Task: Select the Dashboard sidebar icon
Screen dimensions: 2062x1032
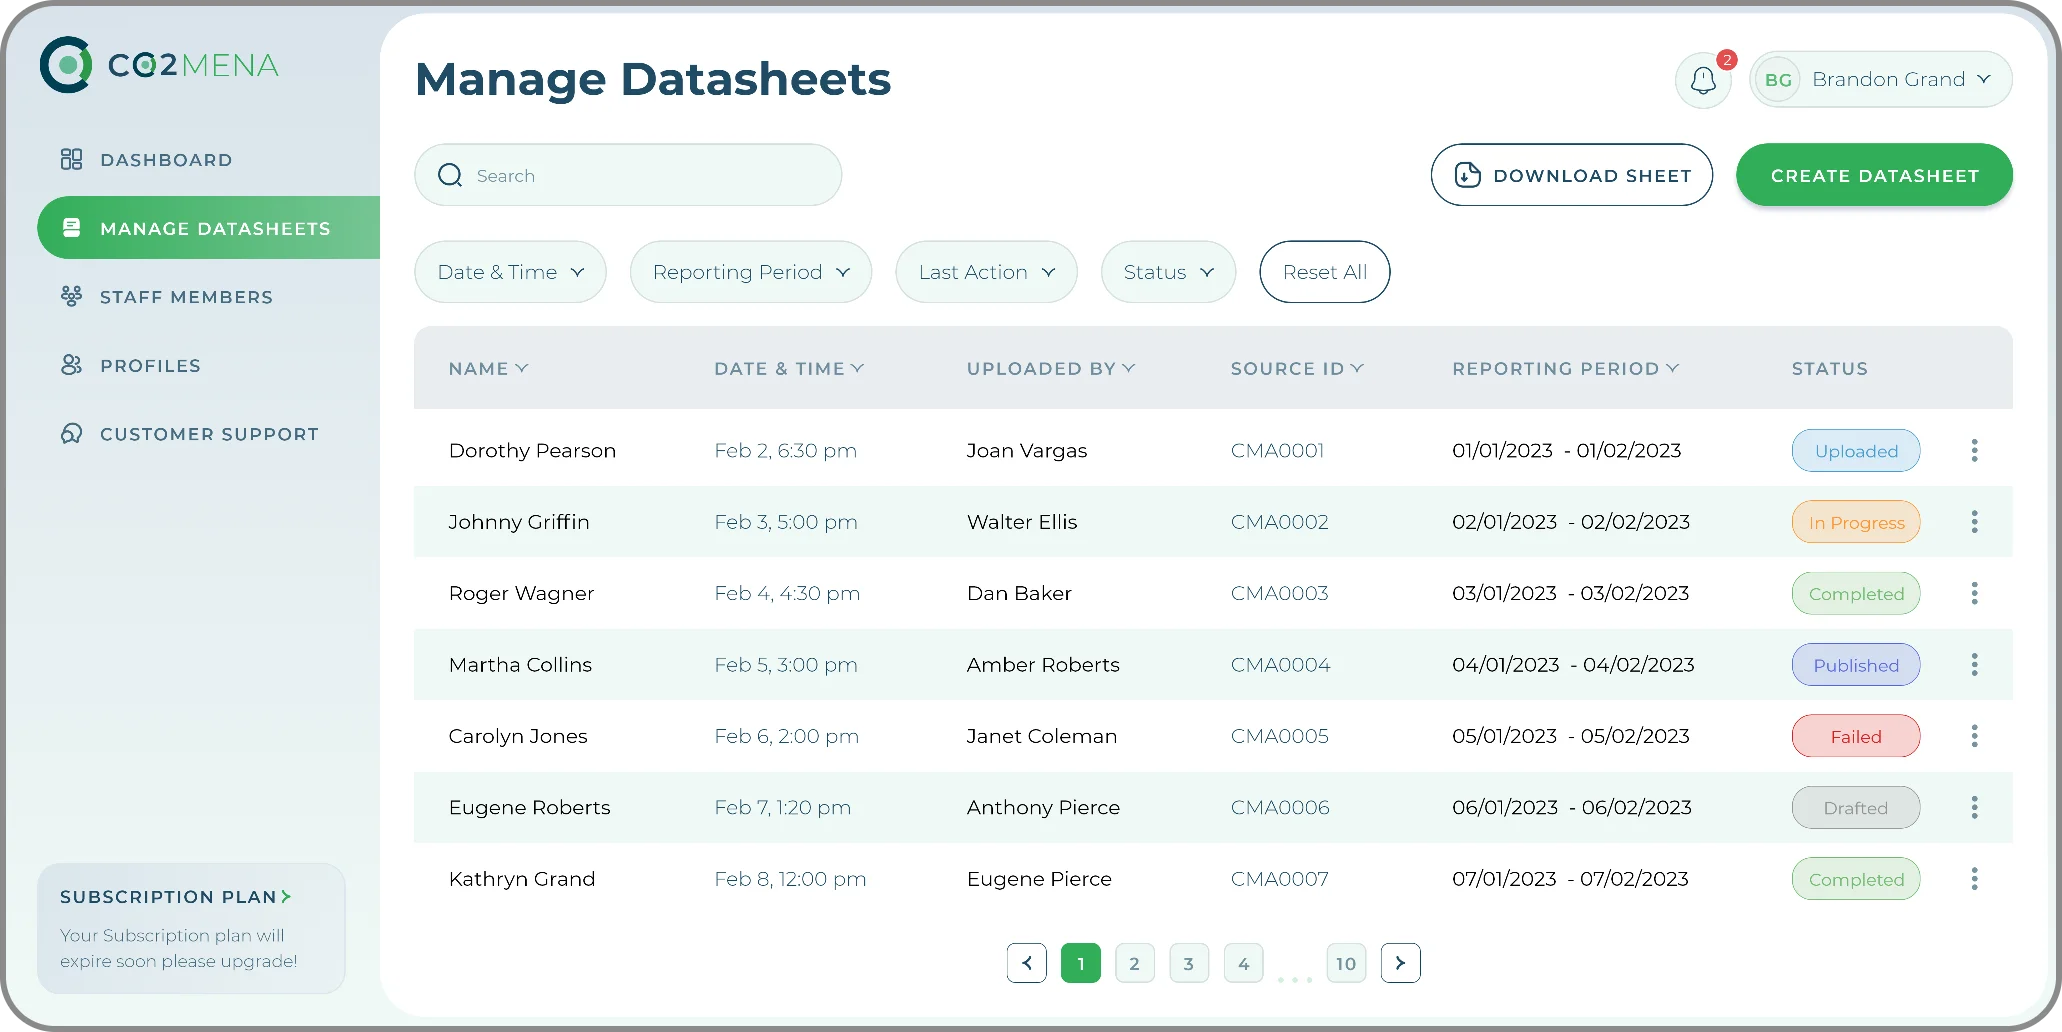Action: pyautogui.click(x=71, y=159)
